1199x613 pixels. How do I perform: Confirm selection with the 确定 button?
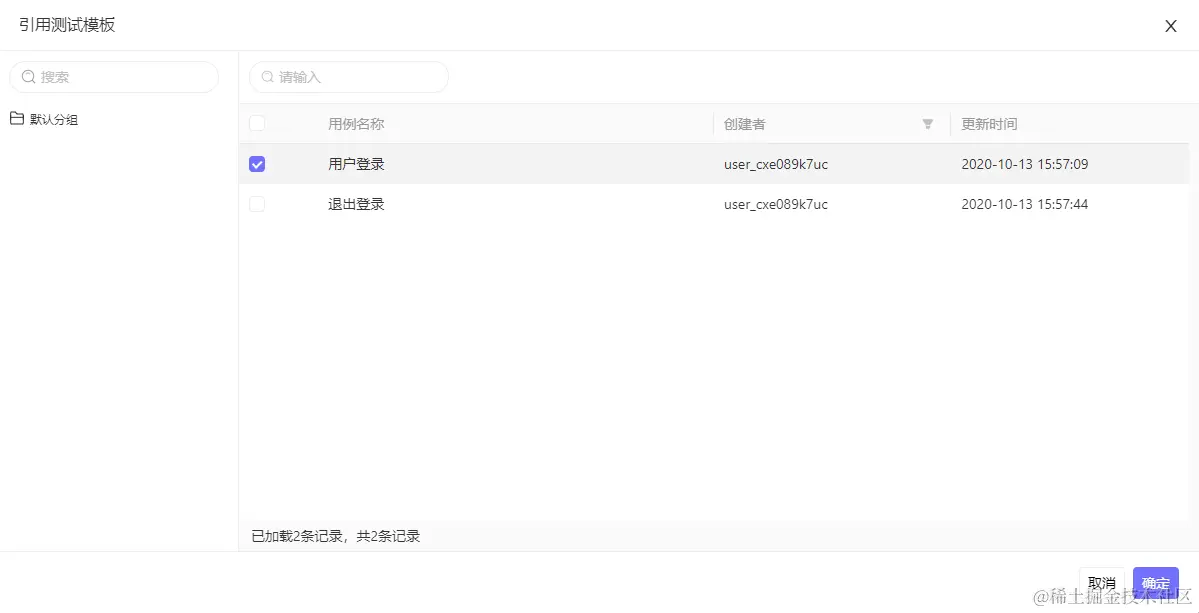[1155, 583]
